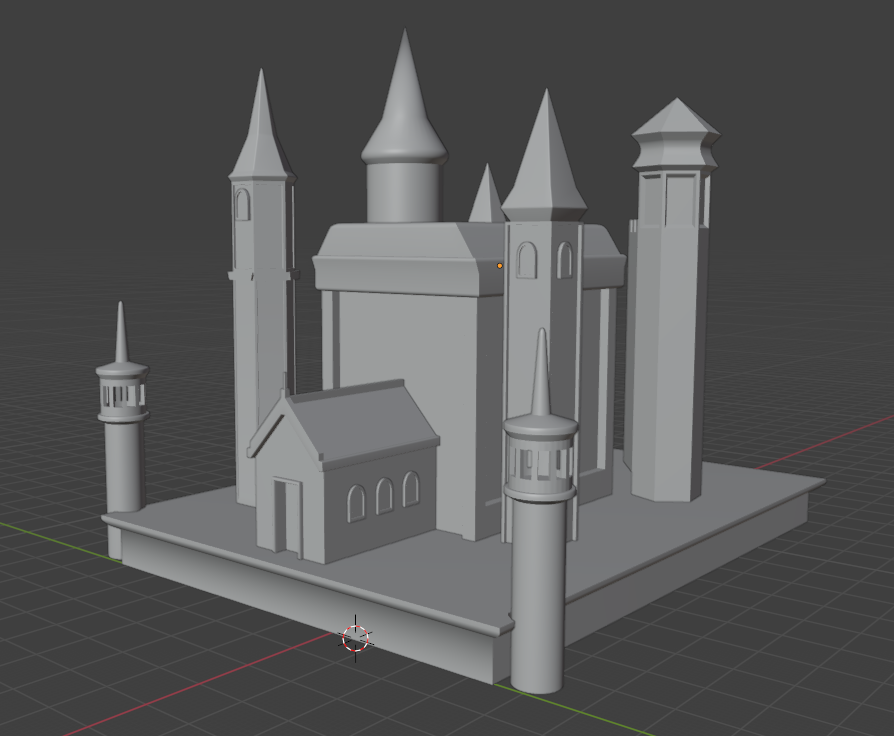Select the cylinder drum under central cone
This screenshot has height=736, width=894.
click(x=403, y=192)
